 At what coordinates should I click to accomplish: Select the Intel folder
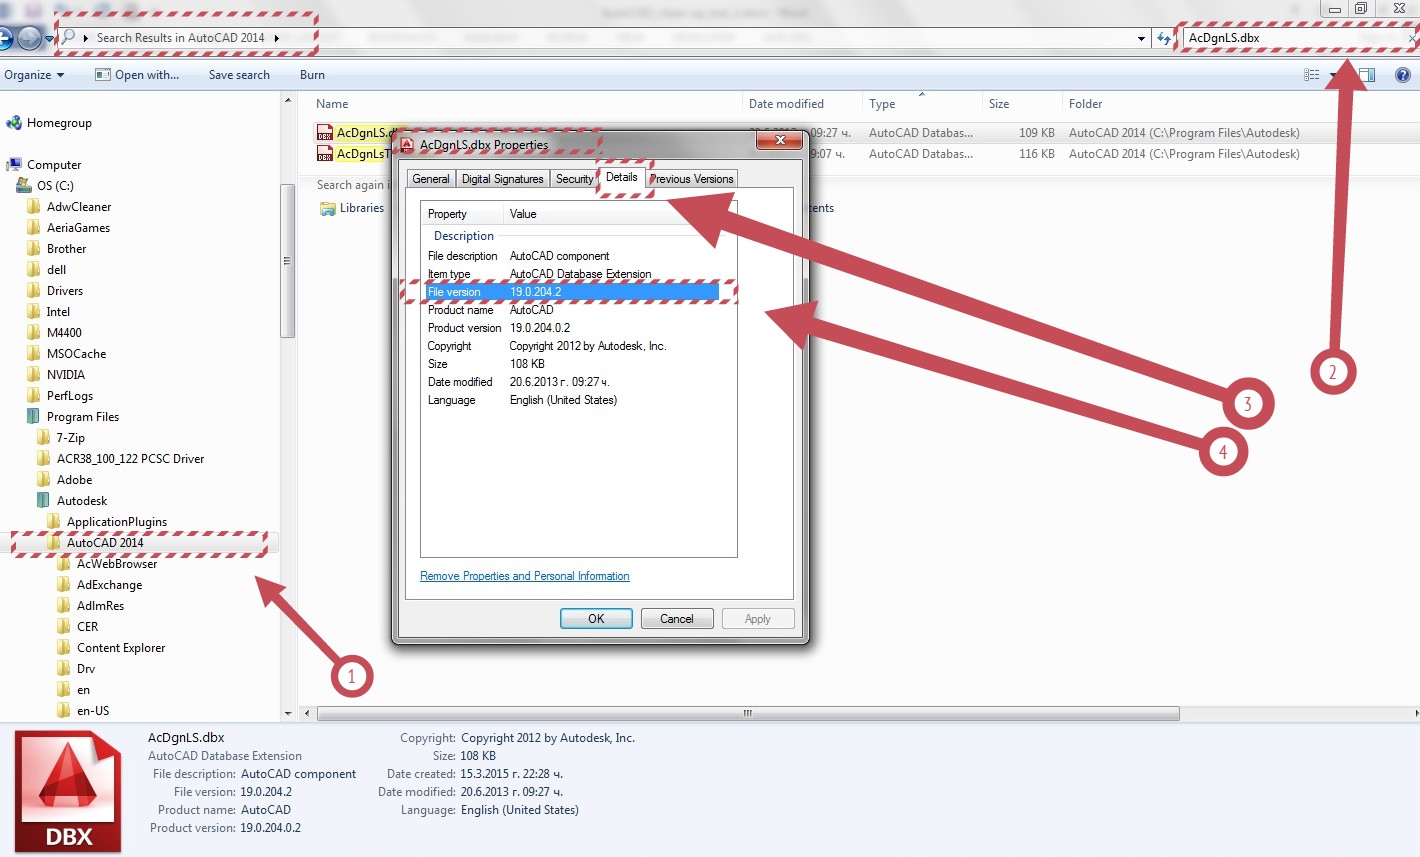click(x=49, y=312)
